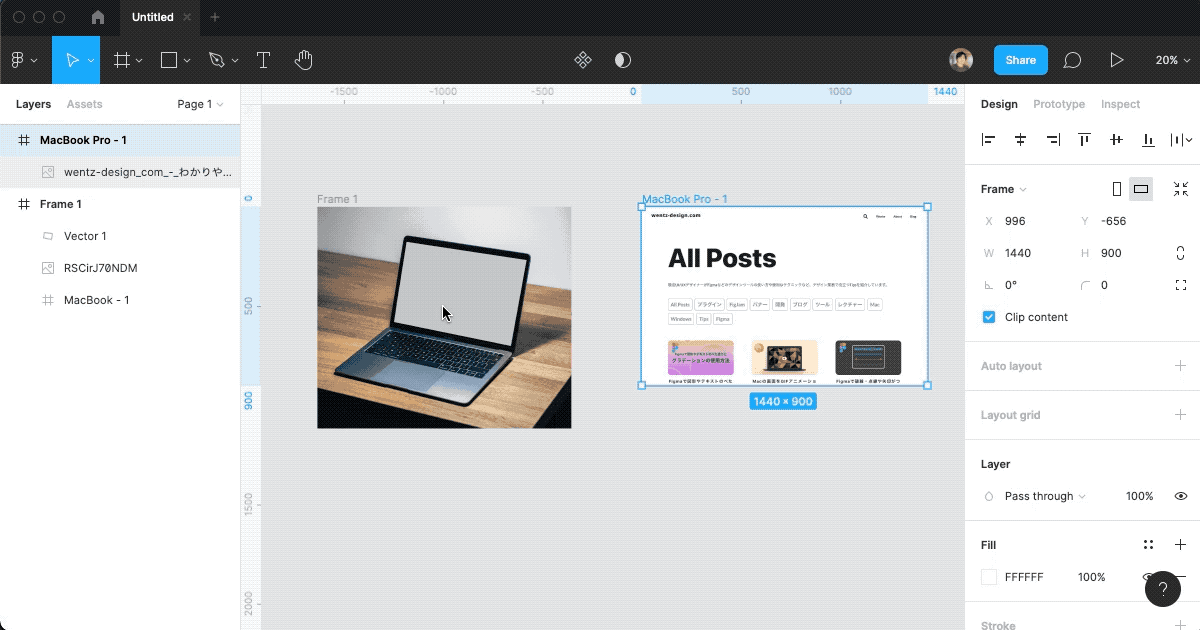Select the Text tool
Screen dimensions: 1200x630
coord(263,60)
